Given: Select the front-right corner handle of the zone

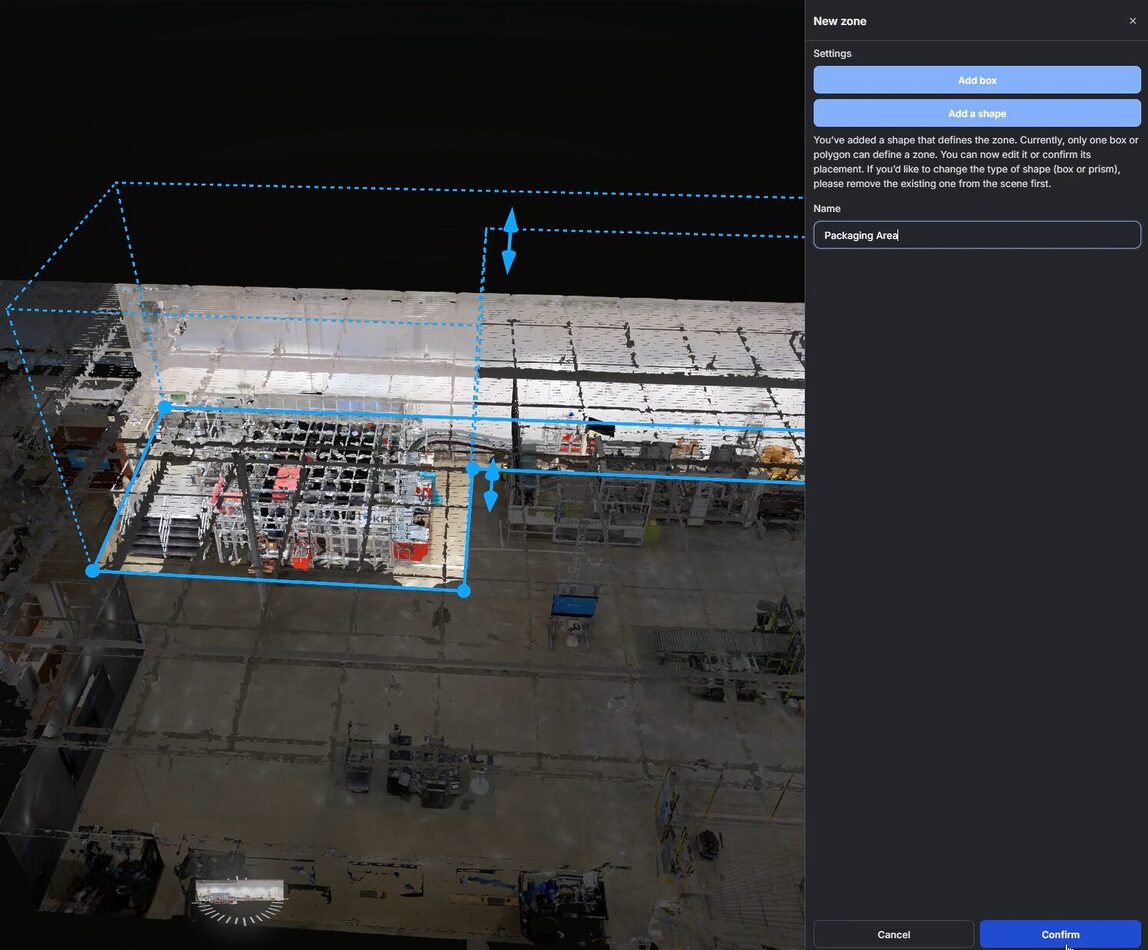Looking at the screenshot, I should pyautogui.click(x=463, y=590).
